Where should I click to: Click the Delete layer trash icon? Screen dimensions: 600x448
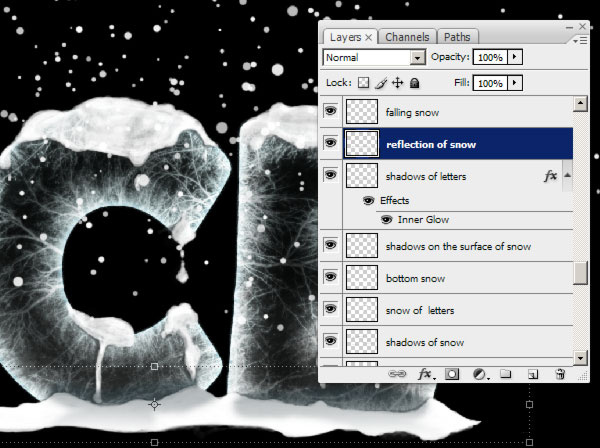coord(560,374)
